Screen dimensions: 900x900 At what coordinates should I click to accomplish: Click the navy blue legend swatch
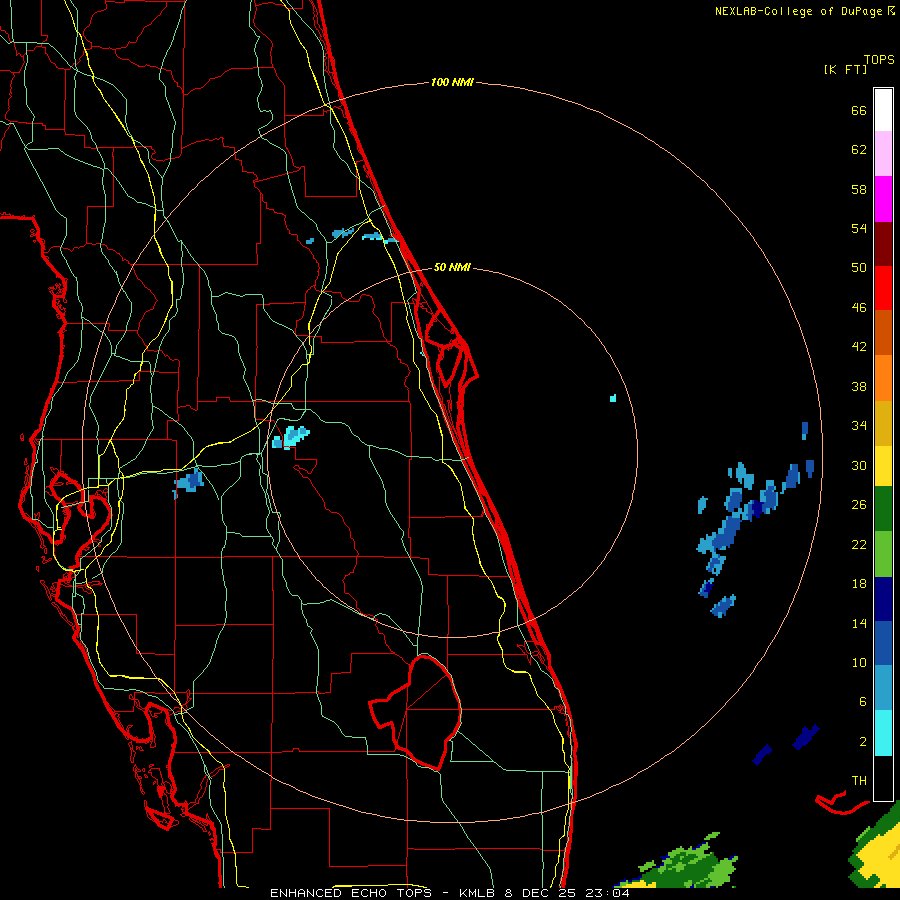[x=883, y=599]
